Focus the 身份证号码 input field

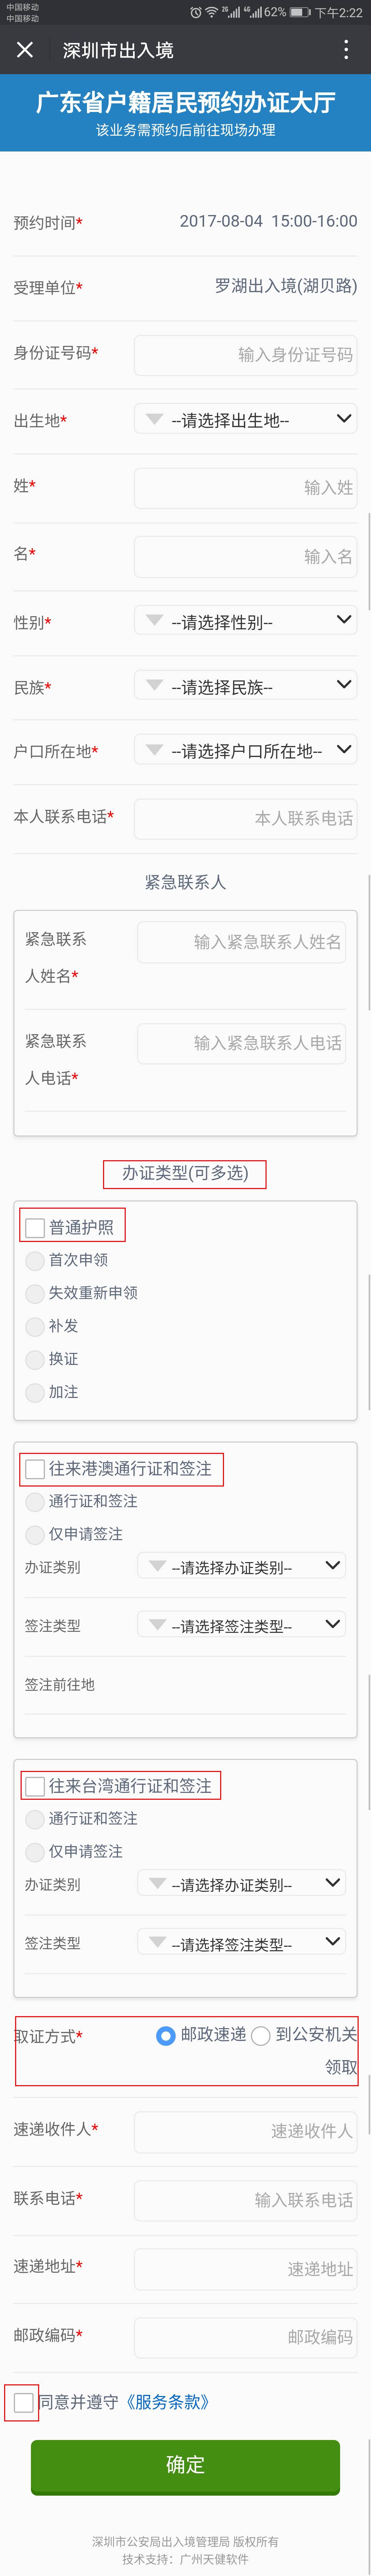coord(245,354)
